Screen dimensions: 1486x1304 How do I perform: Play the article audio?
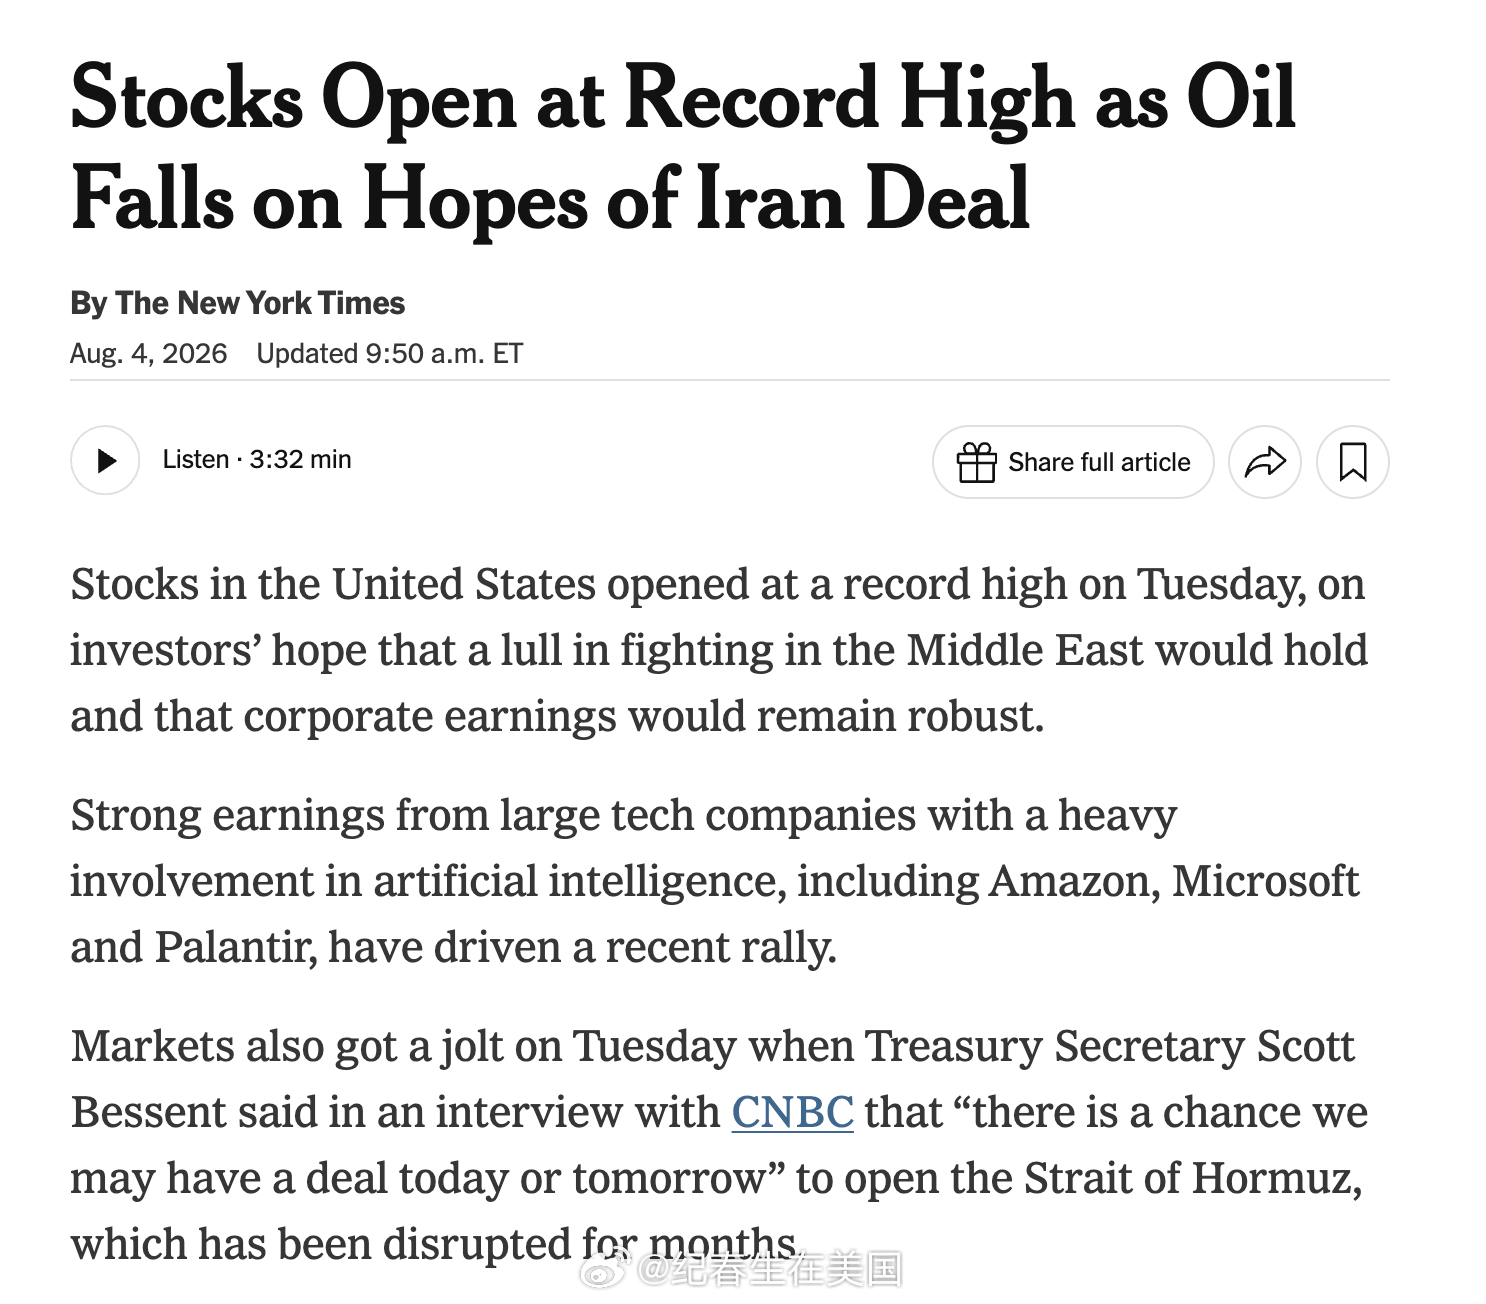(105, 460)
